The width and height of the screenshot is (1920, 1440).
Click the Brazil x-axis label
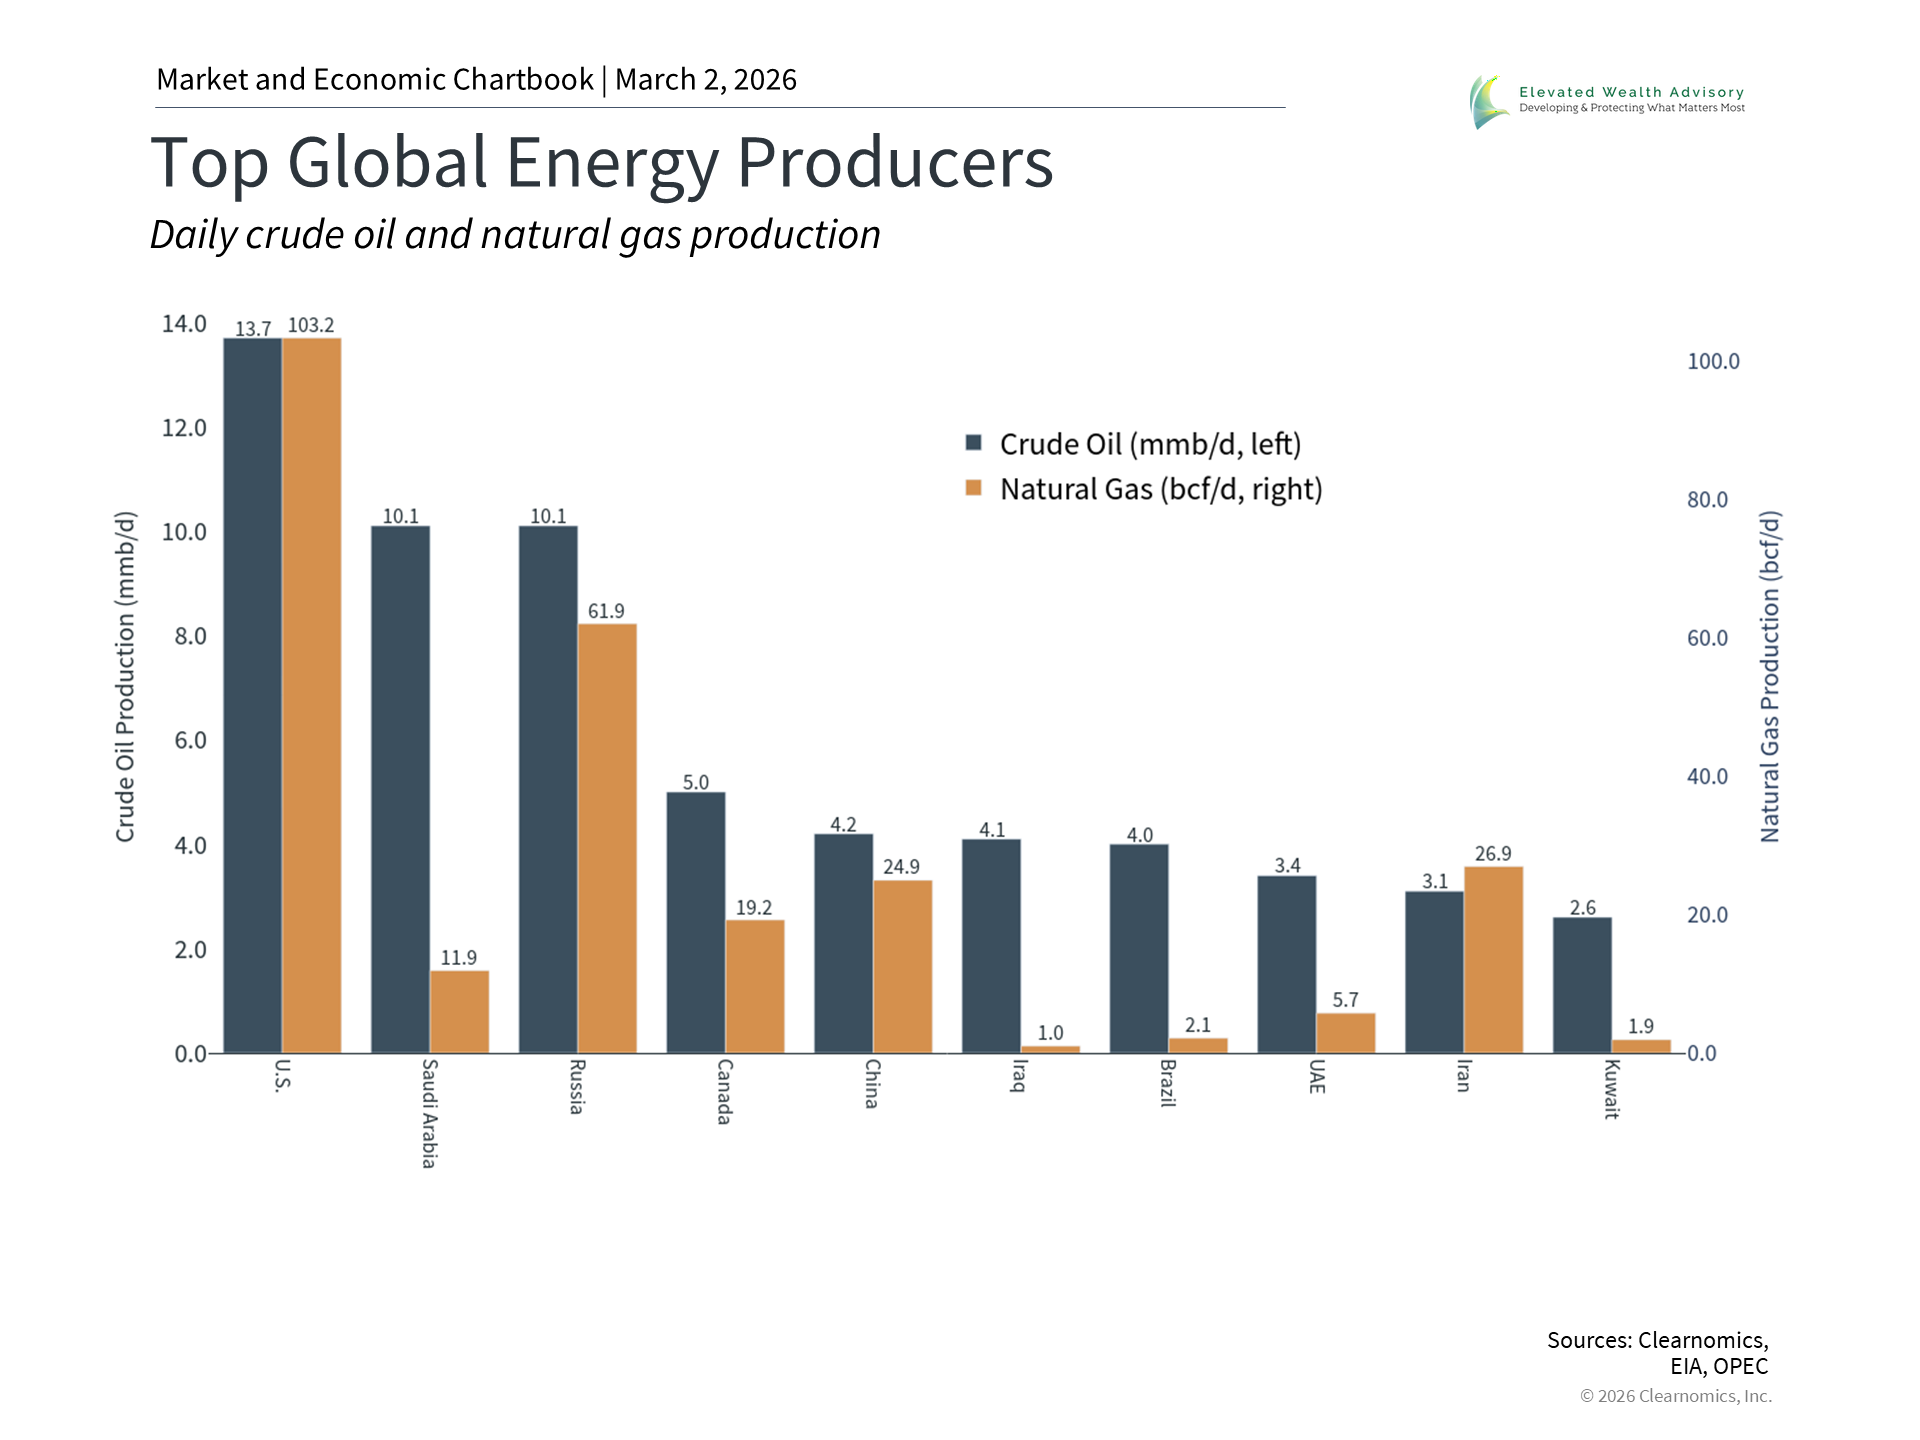pyautogui.click(x=1168, y=1083)
